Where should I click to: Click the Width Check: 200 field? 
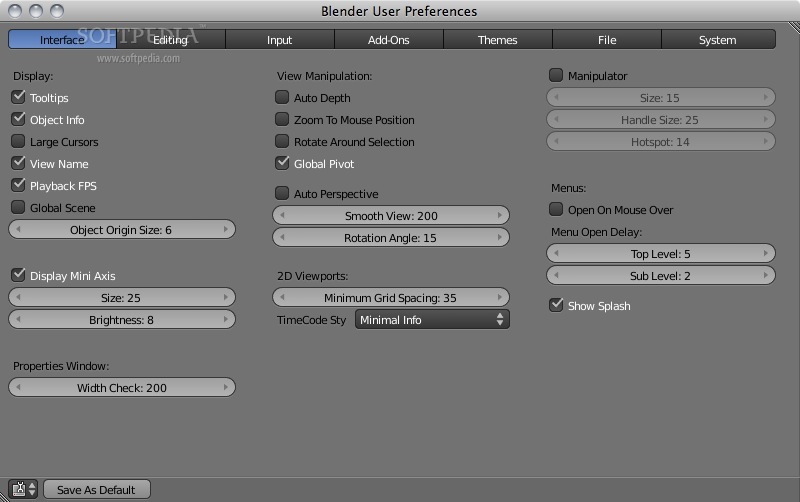(x=122, y=387)
